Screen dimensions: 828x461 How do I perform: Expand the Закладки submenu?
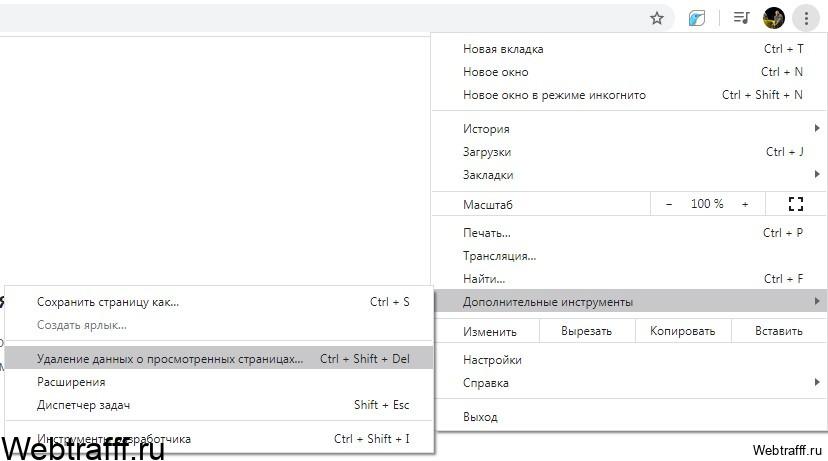pos(629,175)
